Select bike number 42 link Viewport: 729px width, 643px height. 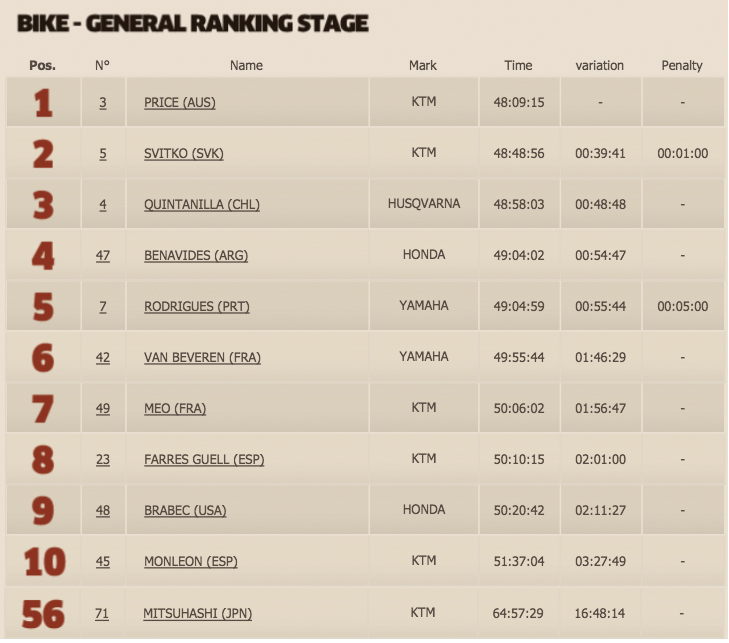[103, 358]
